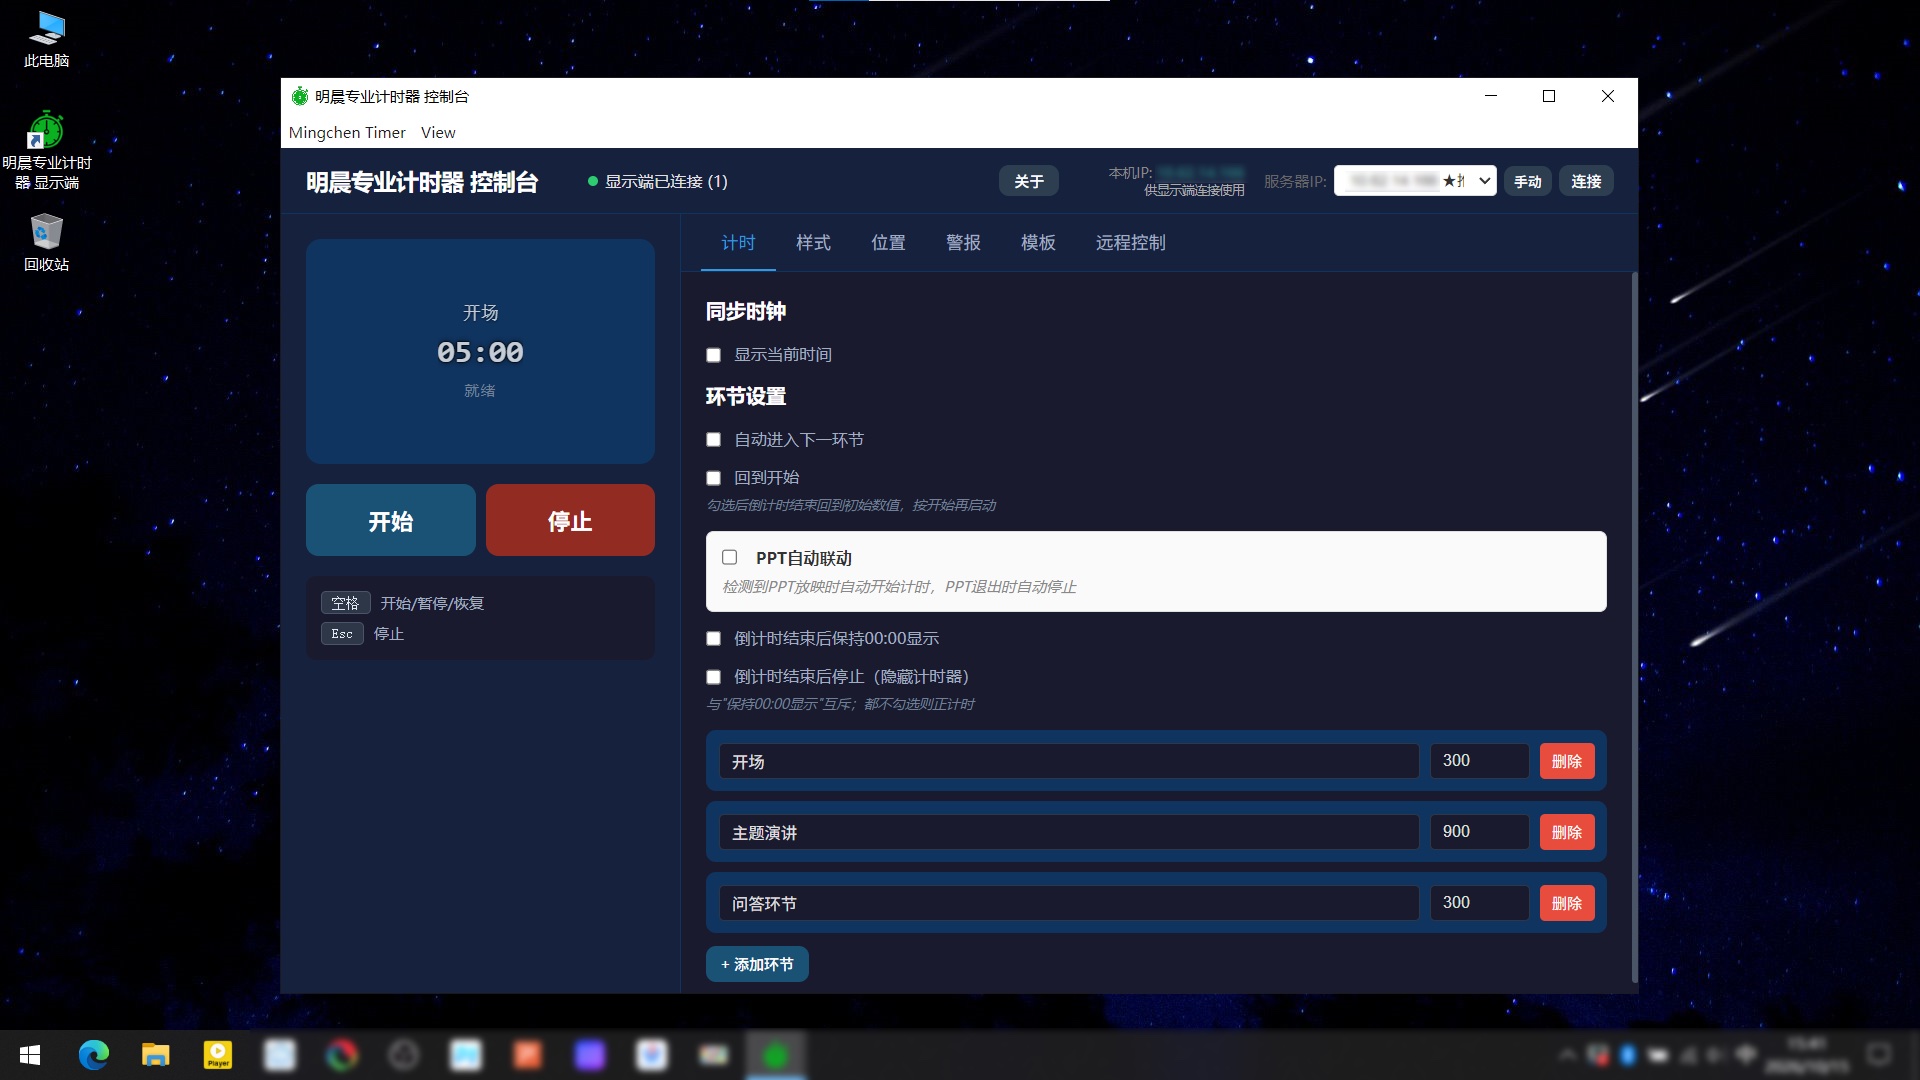Viewport: 1920px width, 1080px height.
Task: Enable PPT自动联动 checkbox
Action: [x=730, y=558]
